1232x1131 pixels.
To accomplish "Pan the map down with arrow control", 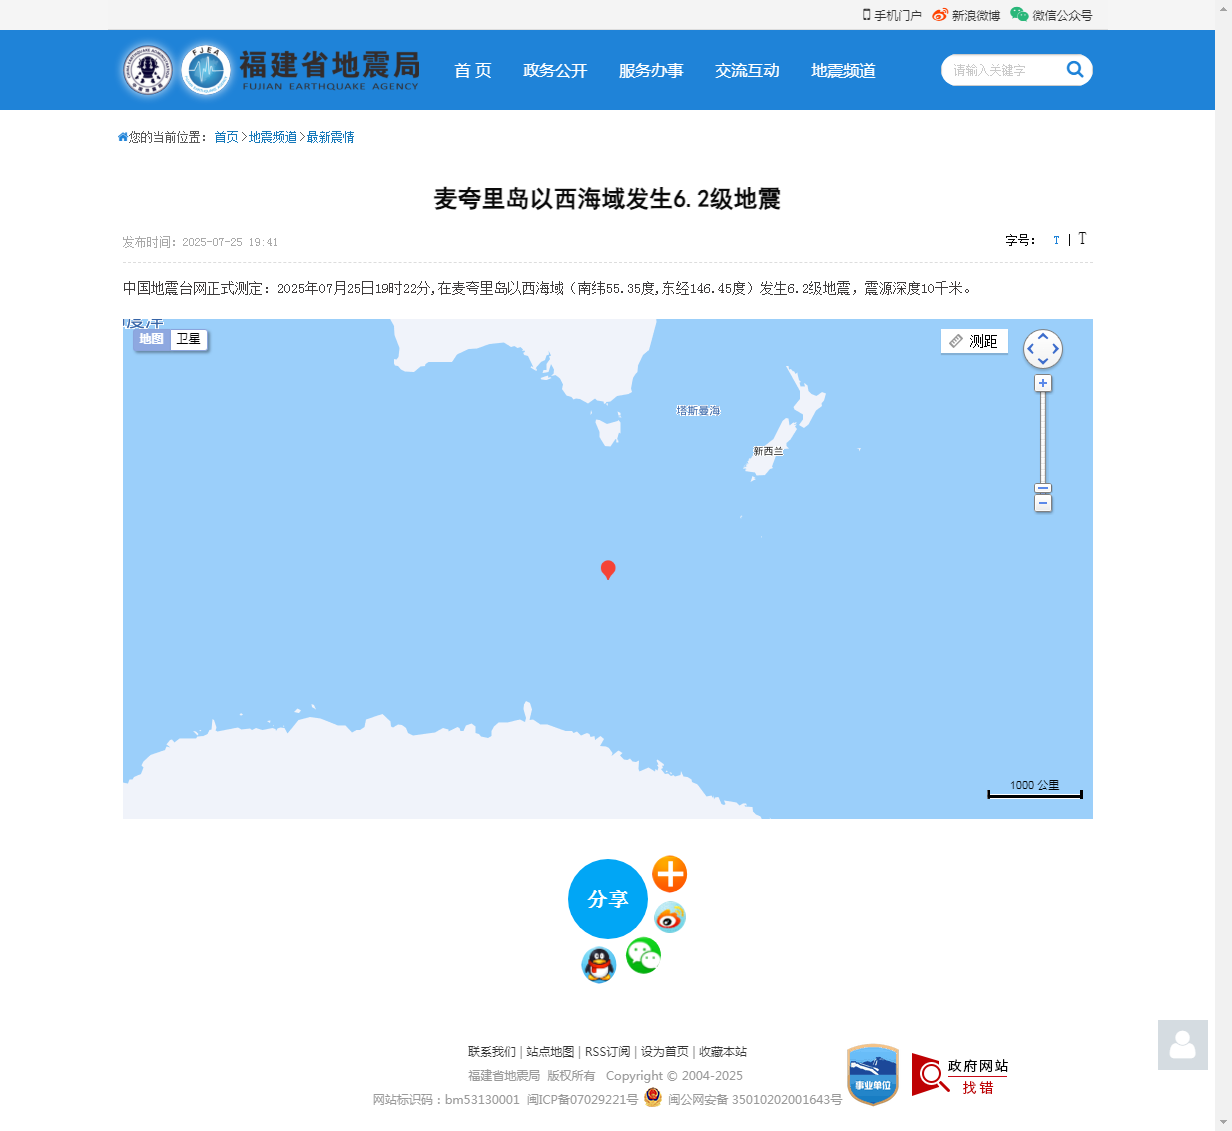I will 1043,362.
